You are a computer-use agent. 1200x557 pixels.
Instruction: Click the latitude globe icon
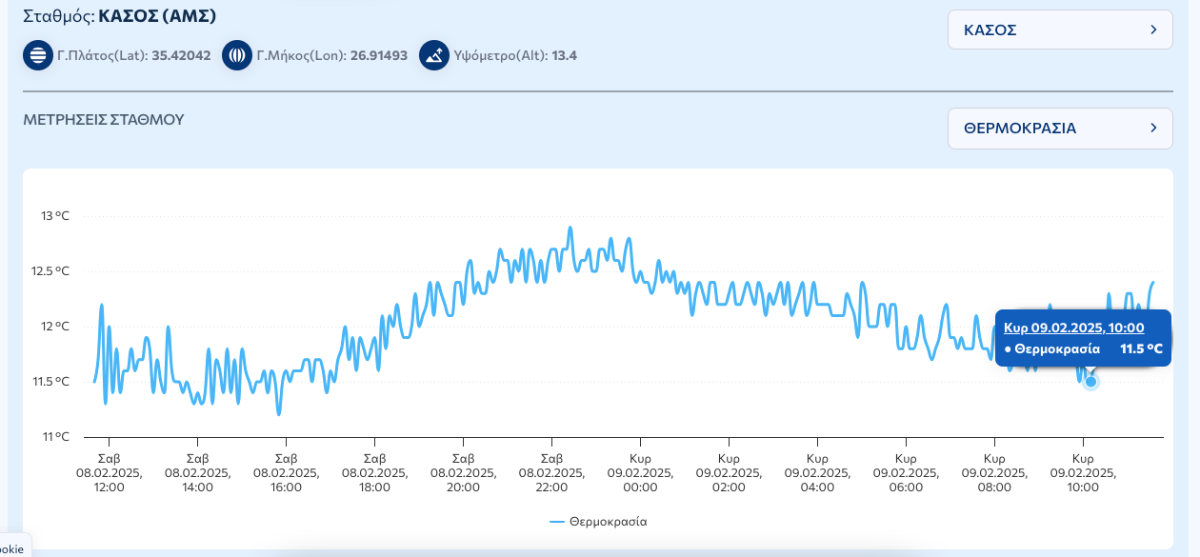(x=37, y=55)
